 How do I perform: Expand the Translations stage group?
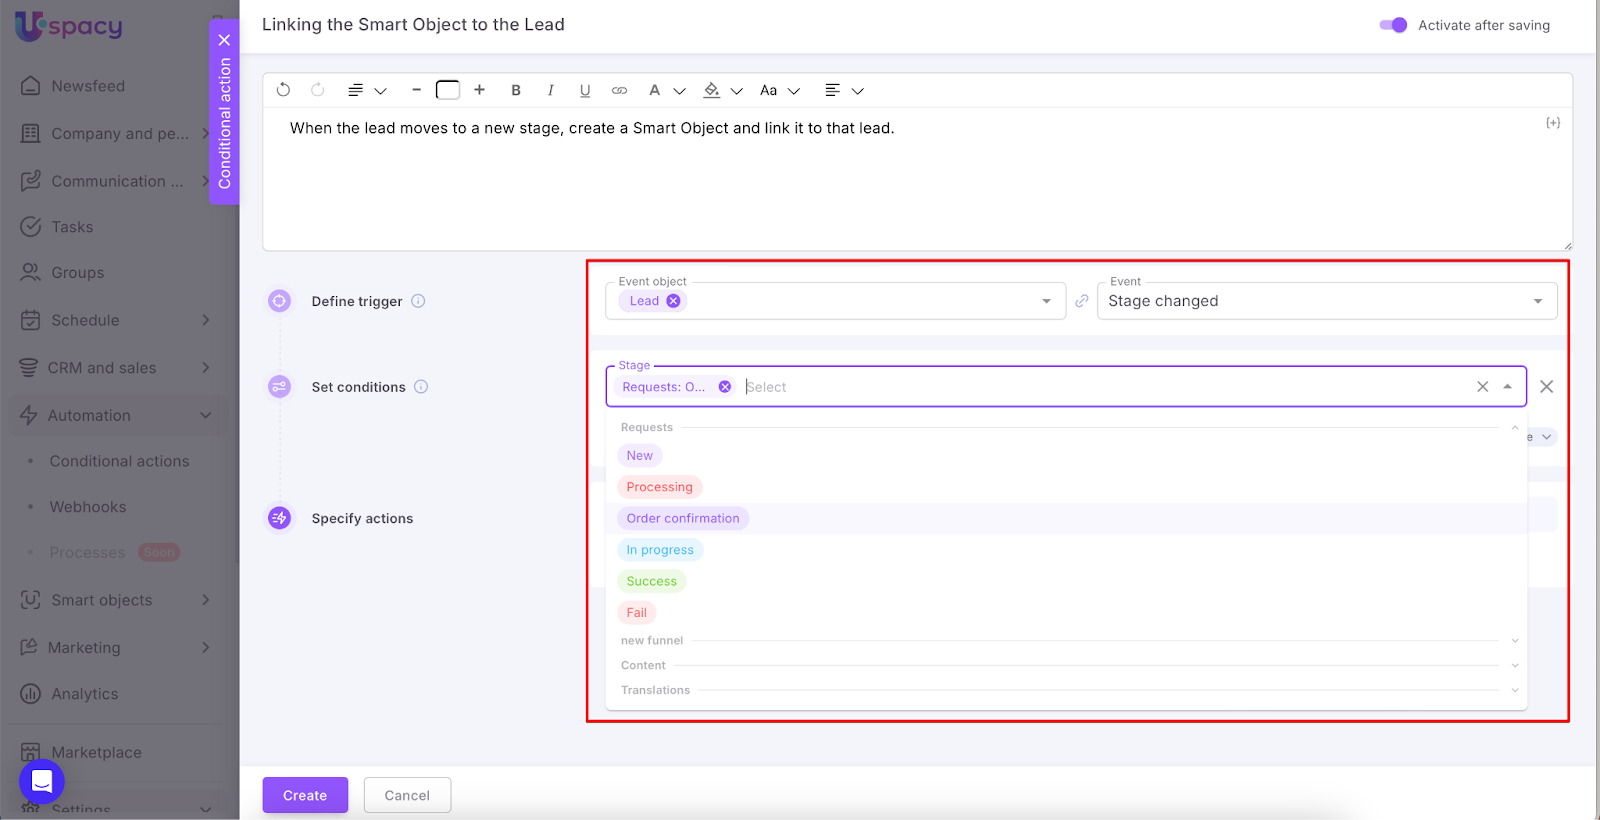(x=1514, y=691)
